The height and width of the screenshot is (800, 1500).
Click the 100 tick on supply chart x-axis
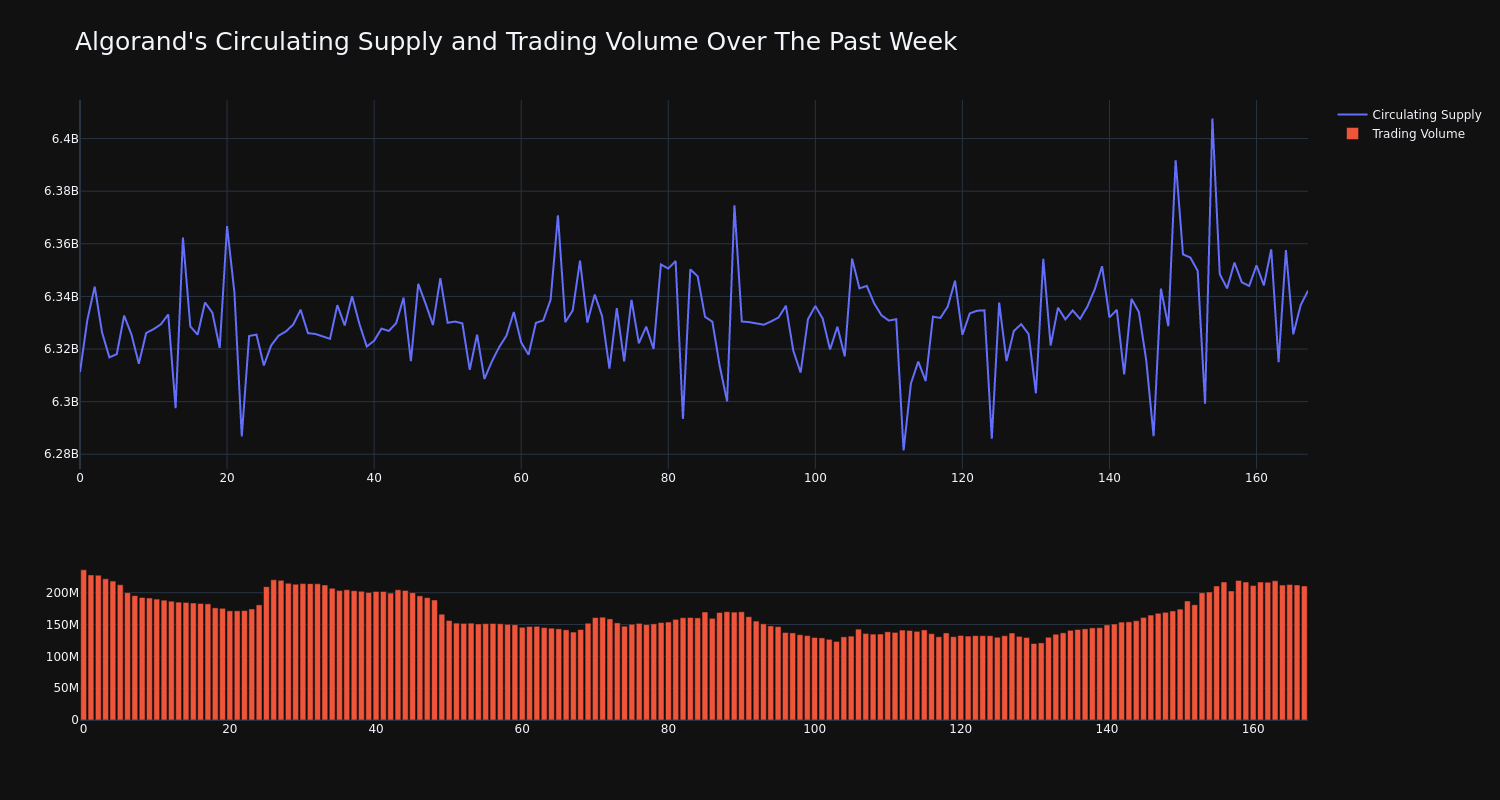tap(815, 478)
